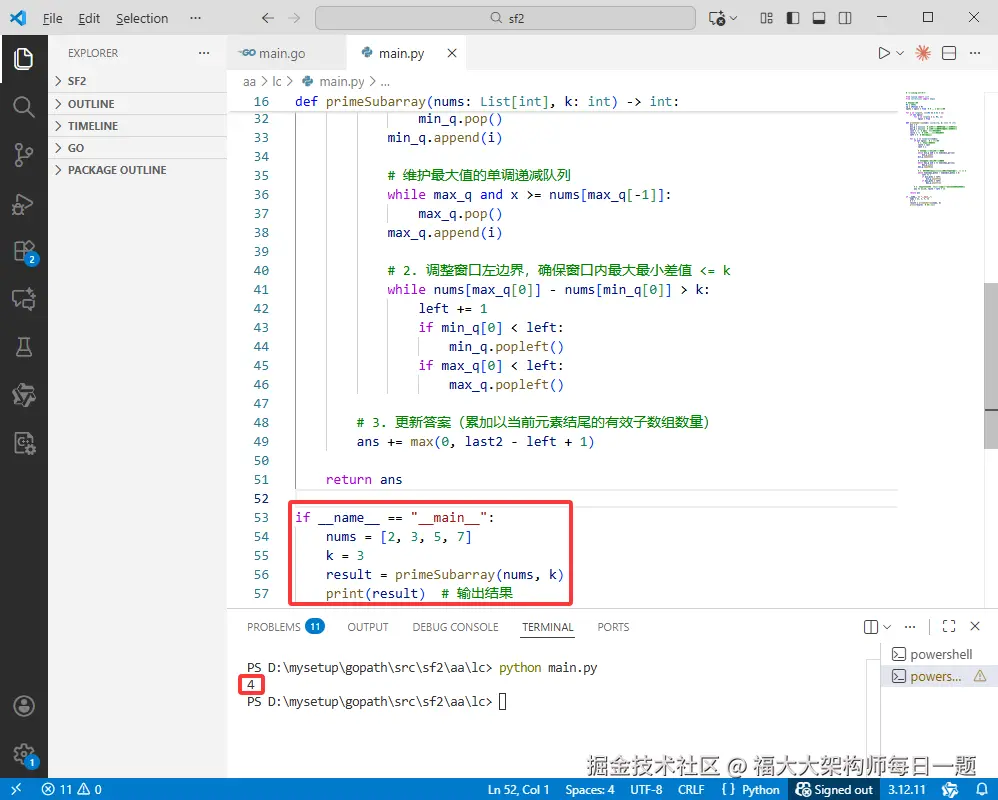Go back with the navigation arrow

[268, 18]
